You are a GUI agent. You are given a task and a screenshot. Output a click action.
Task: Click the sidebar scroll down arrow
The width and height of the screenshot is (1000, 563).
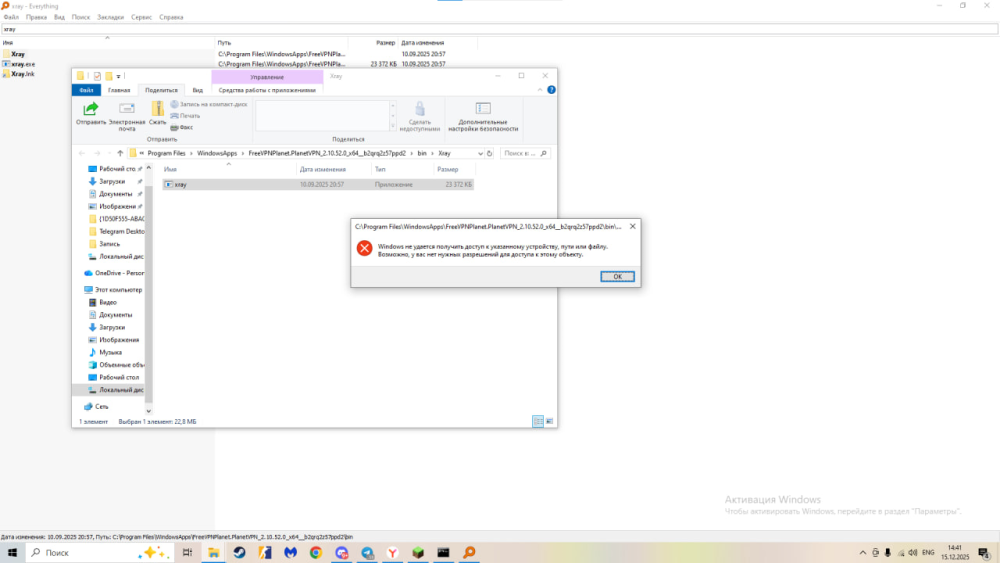(x=149, y=411)
